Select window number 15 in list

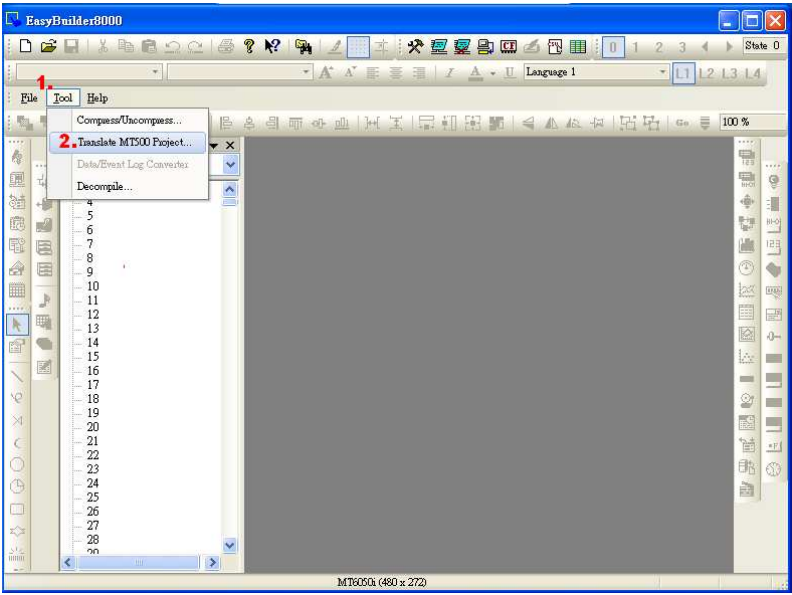tap(93, 357)
